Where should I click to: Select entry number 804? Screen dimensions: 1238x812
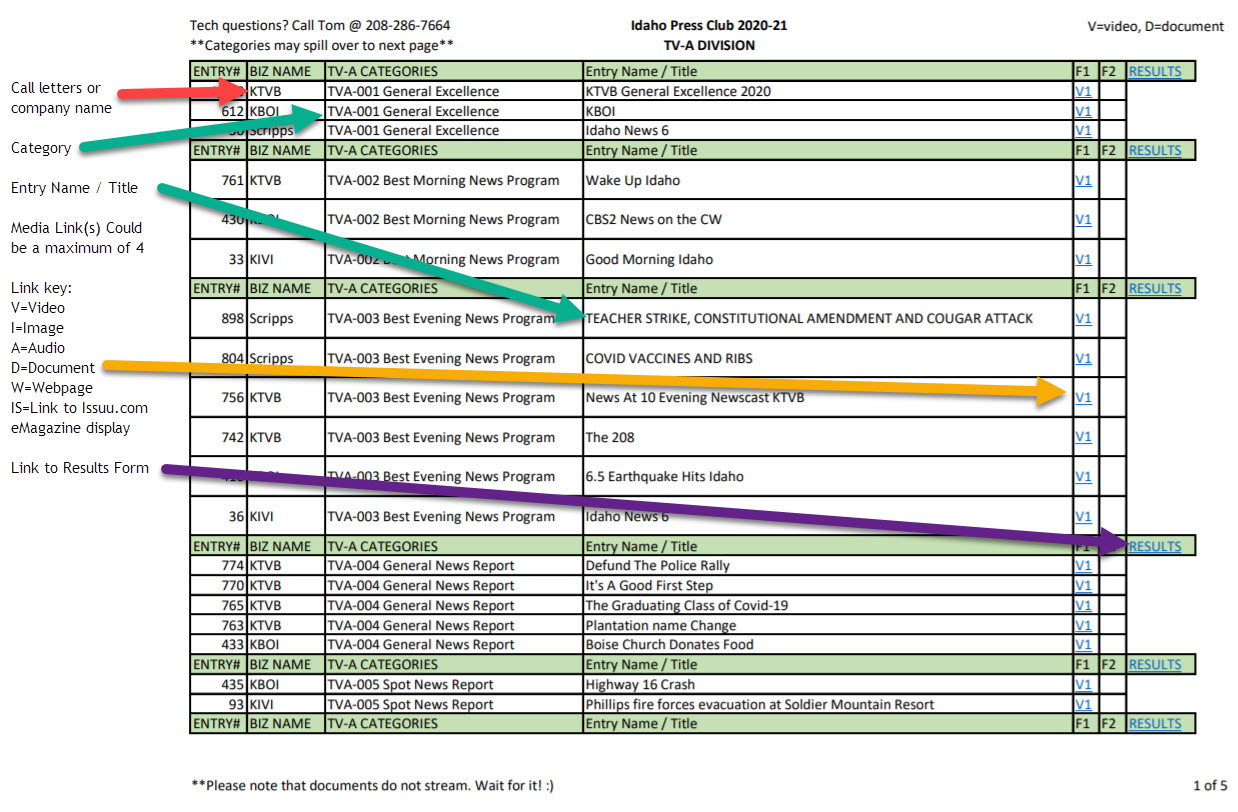click(x=232, y=358)
